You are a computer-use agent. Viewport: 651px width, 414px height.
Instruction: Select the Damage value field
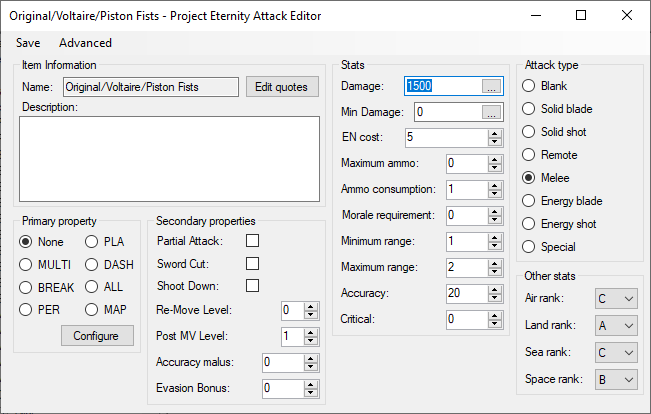click(x=443, y=86)
